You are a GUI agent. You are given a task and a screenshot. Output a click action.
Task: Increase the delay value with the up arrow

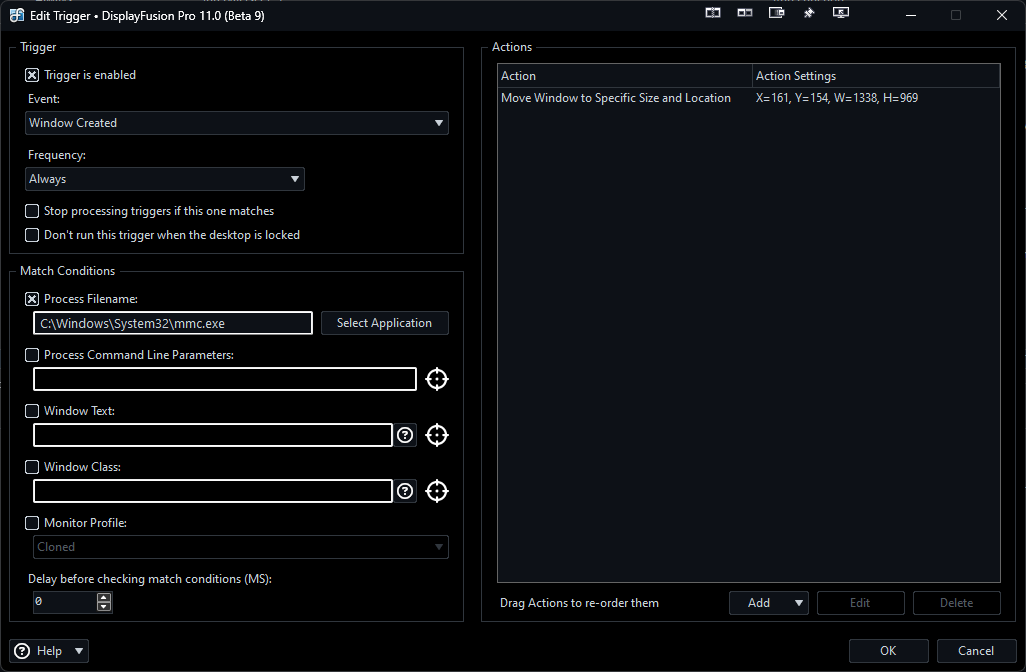click(104, 598)
